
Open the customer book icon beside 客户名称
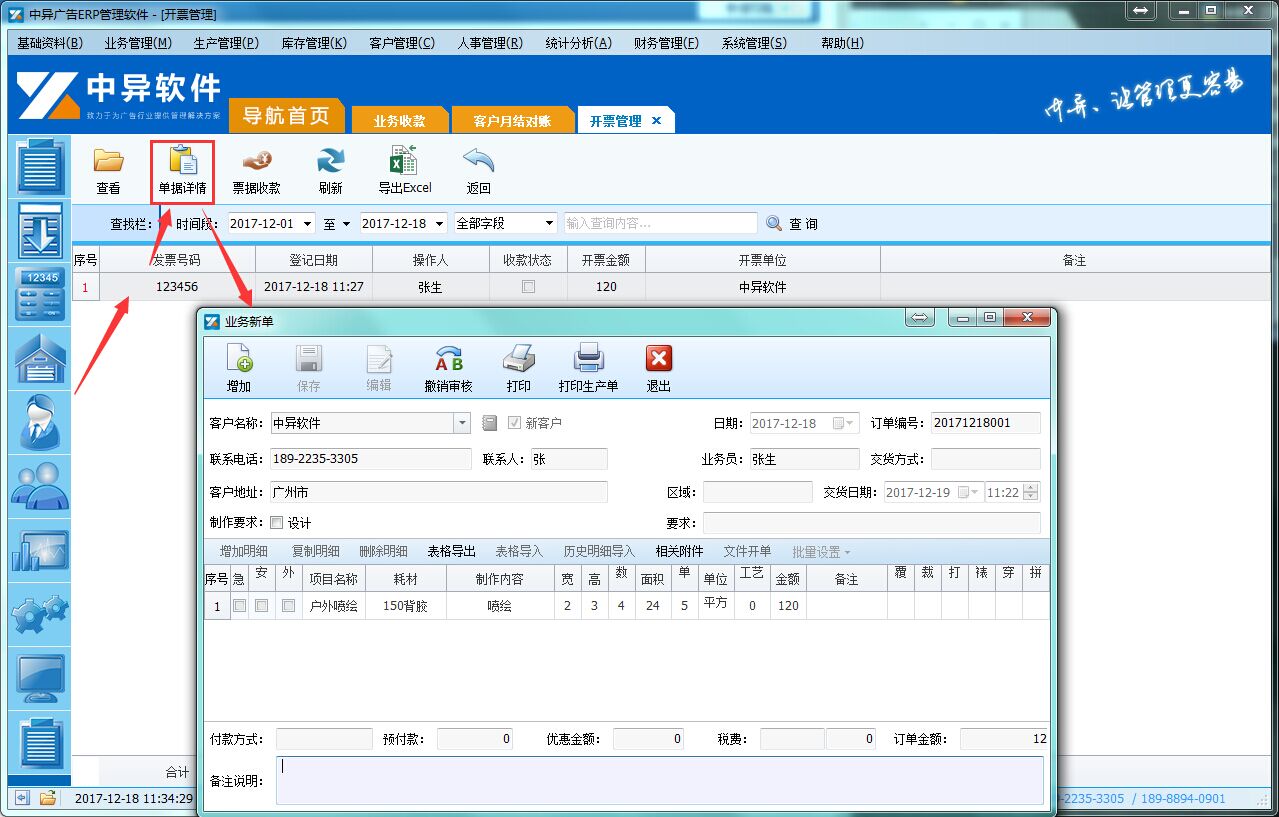click(x=490, y=423)
